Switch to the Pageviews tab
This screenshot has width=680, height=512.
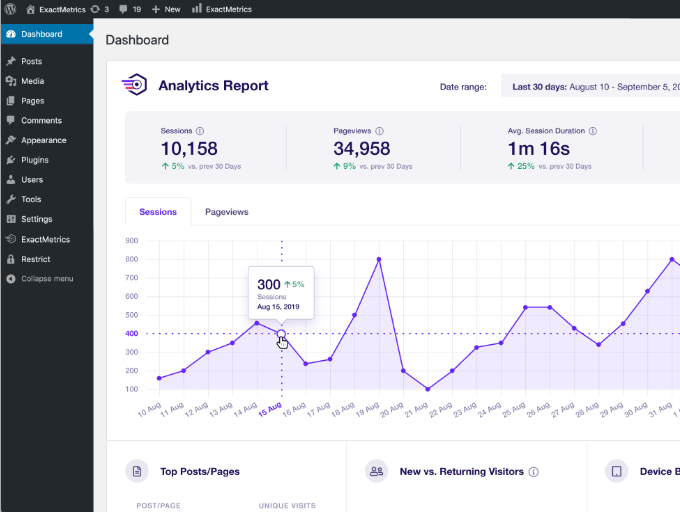point(226,212)
